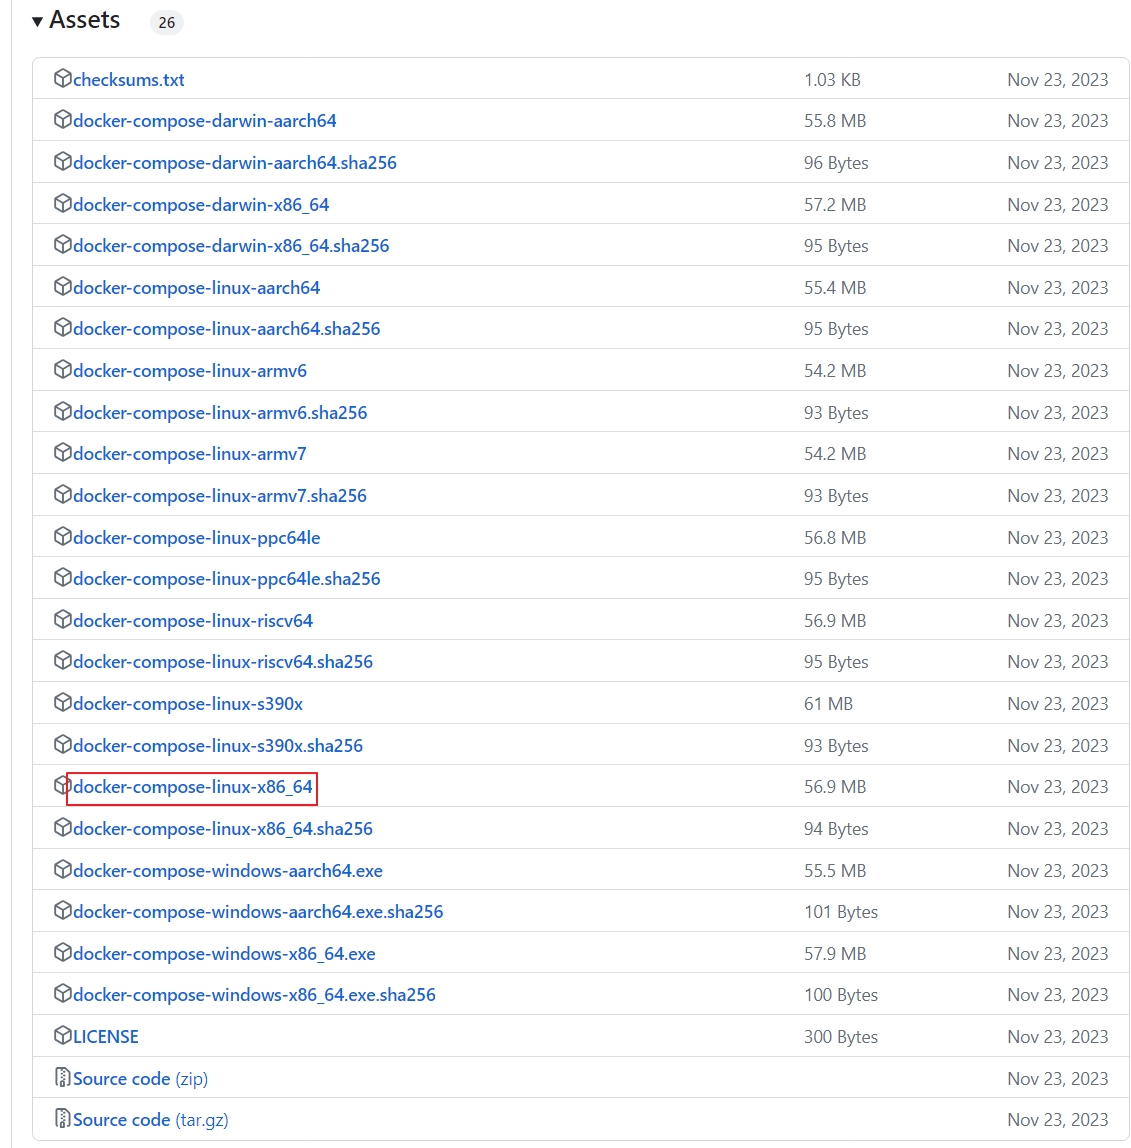Screen dimensions: 1131x1148
Task: Click package icon beside docker-compose-darwin-aarch64.sha256
Action: click(x=62, y=160)
